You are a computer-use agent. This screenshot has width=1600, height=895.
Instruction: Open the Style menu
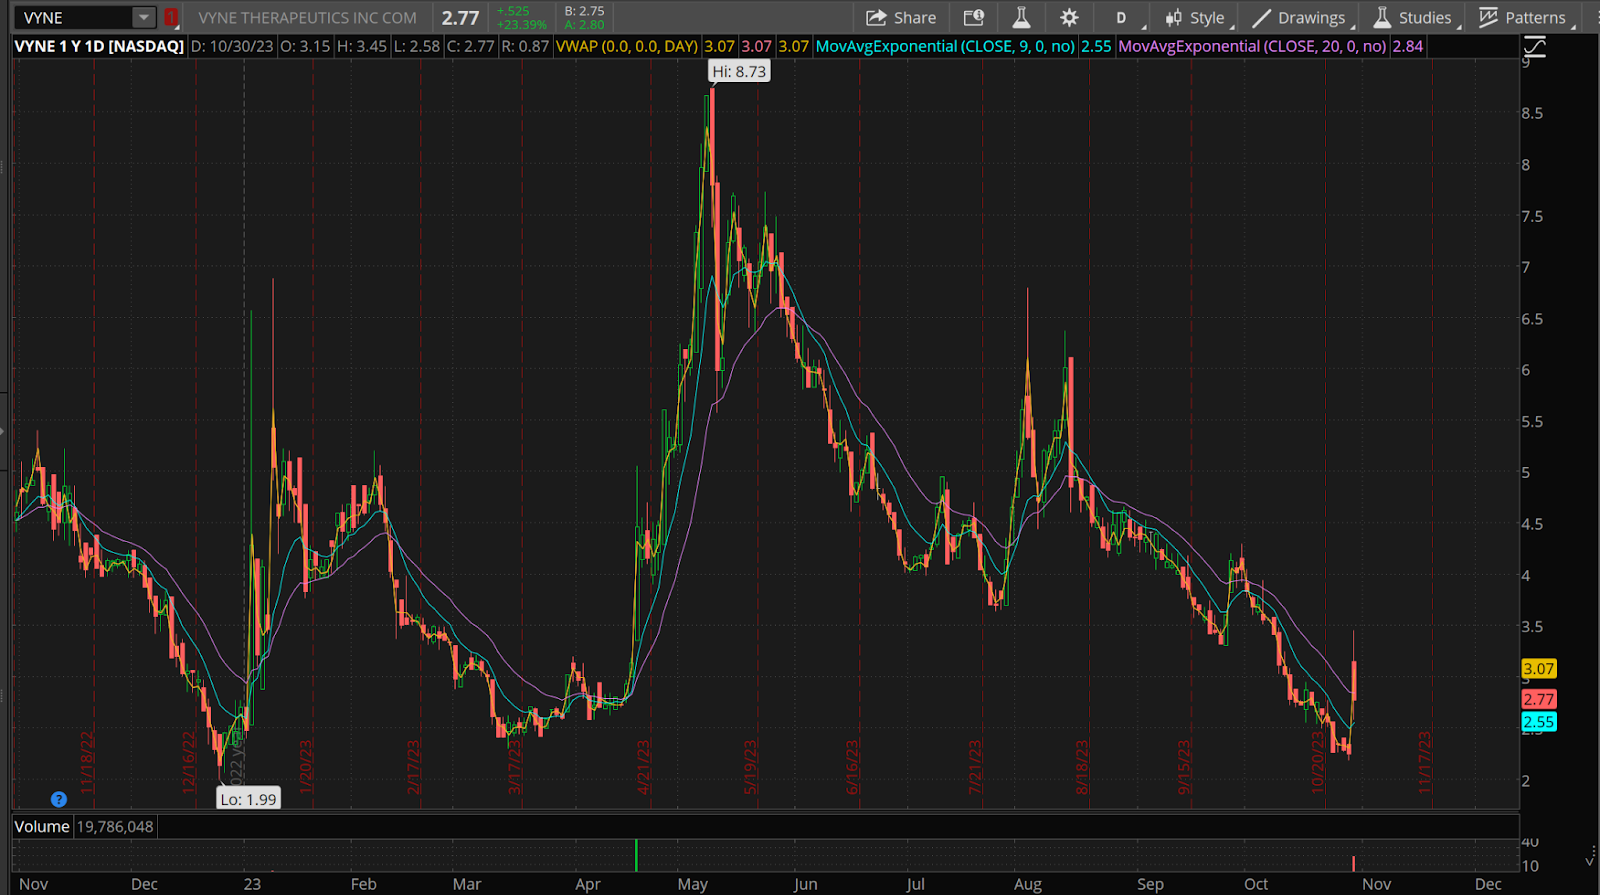pos(1196,18)
